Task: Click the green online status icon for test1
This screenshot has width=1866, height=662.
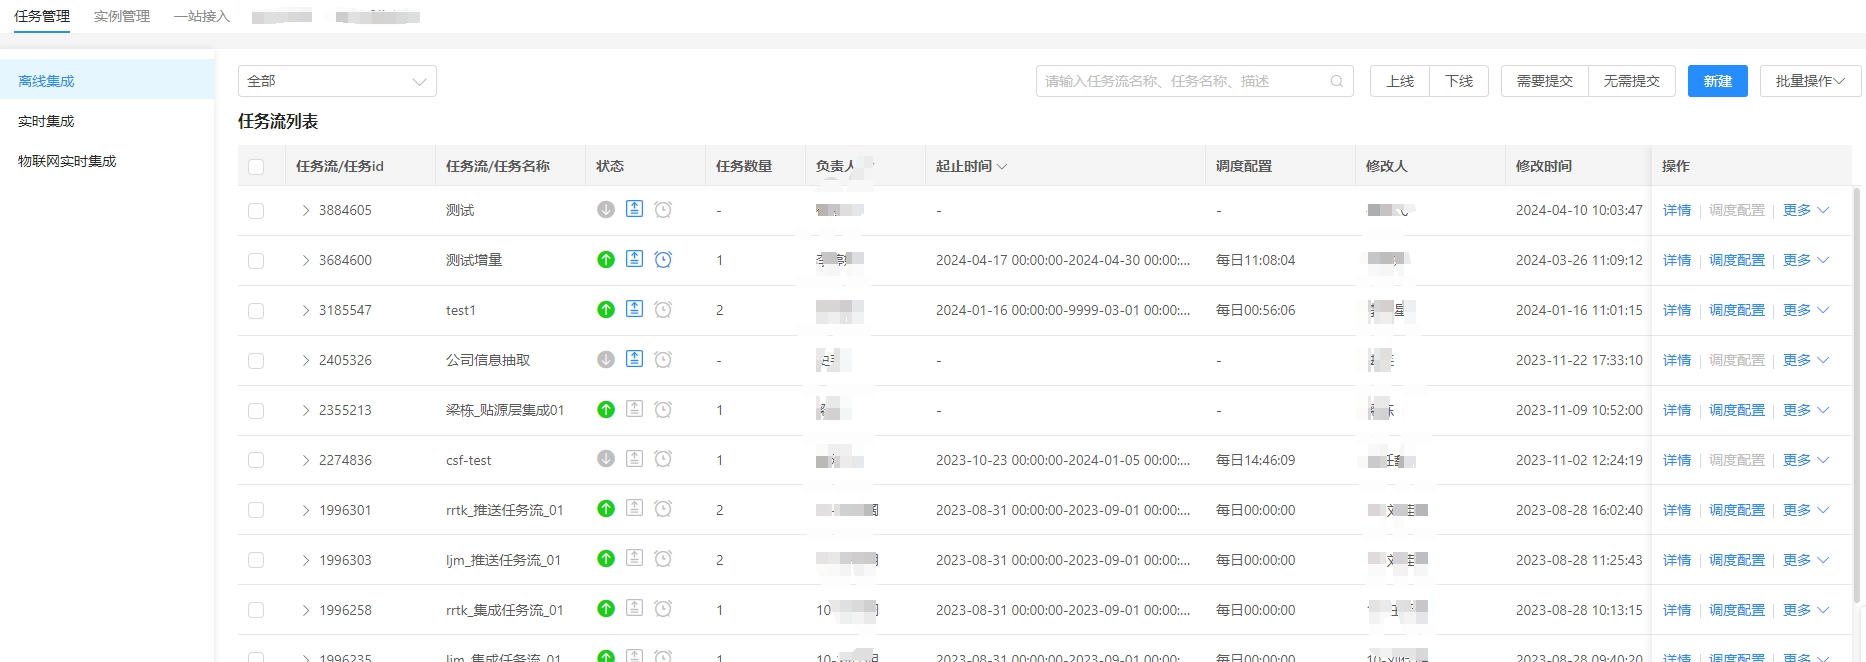Action: [605, 310]
